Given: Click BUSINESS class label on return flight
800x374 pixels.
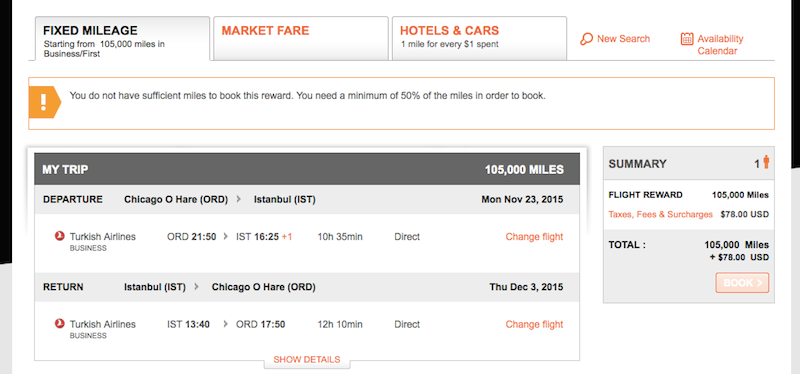Looking at the screenshot, I should (x=88, y=336).
